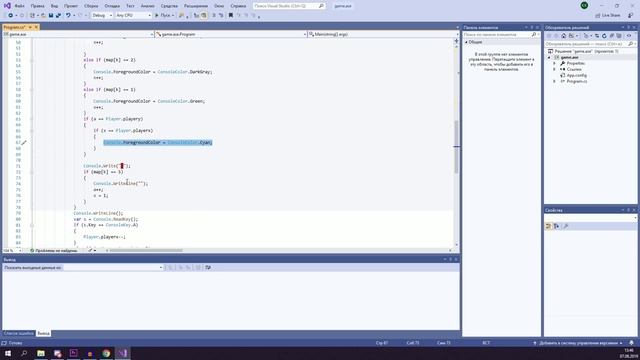Open the Debug menu in menu bar

click(x=112, y=6)
